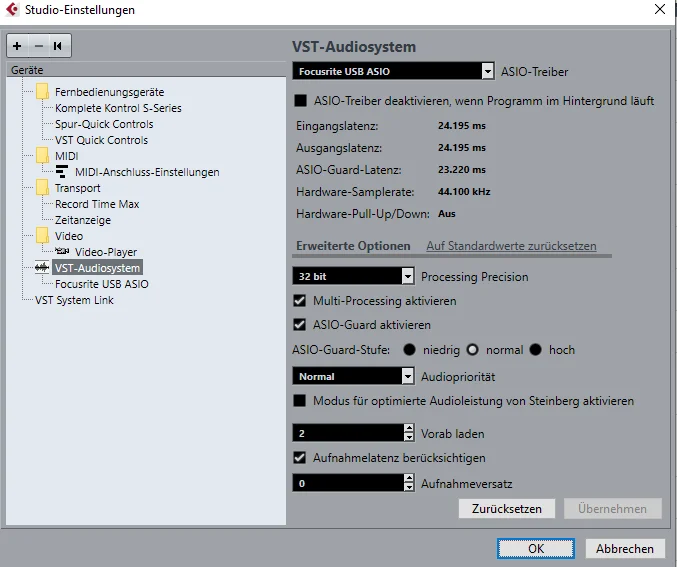The image size is (677, 567).
Task: Click the Übernehmen button
Action: click(612, 509)
